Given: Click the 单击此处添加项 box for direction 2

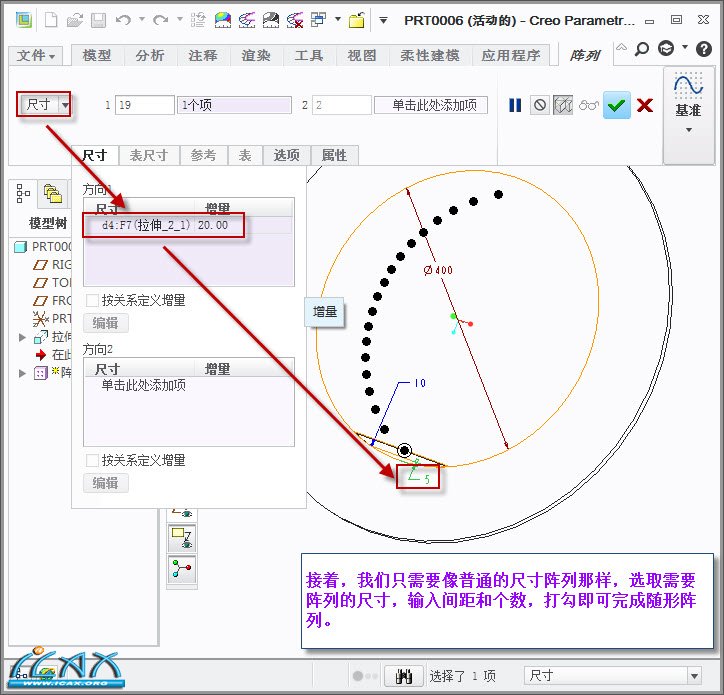Looking at the screenshot, I should [432, 105].
